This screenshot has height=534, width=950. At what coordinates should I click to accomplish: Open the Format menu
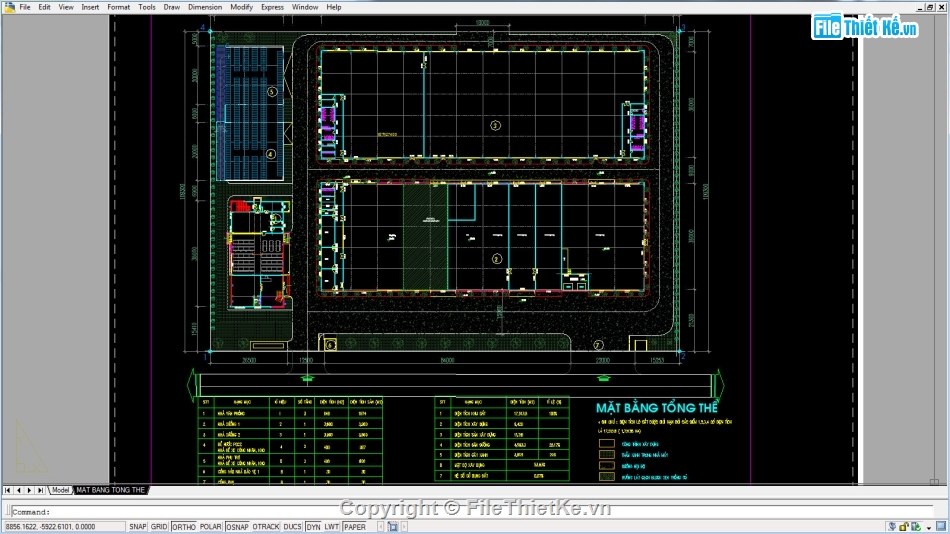click(118, 7)
